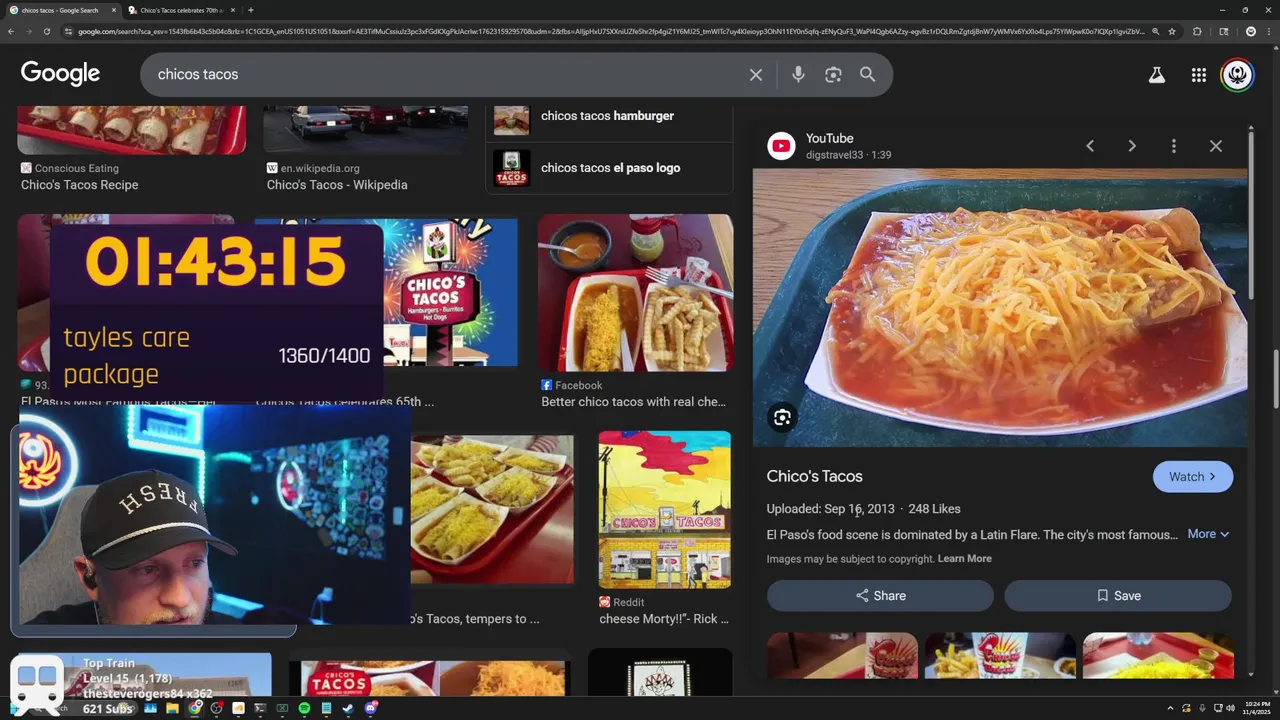The width and height of the screenshot is (1280, 720).
Task: Search inside image with the Lens overlay icon
Action: pos(782,418)
